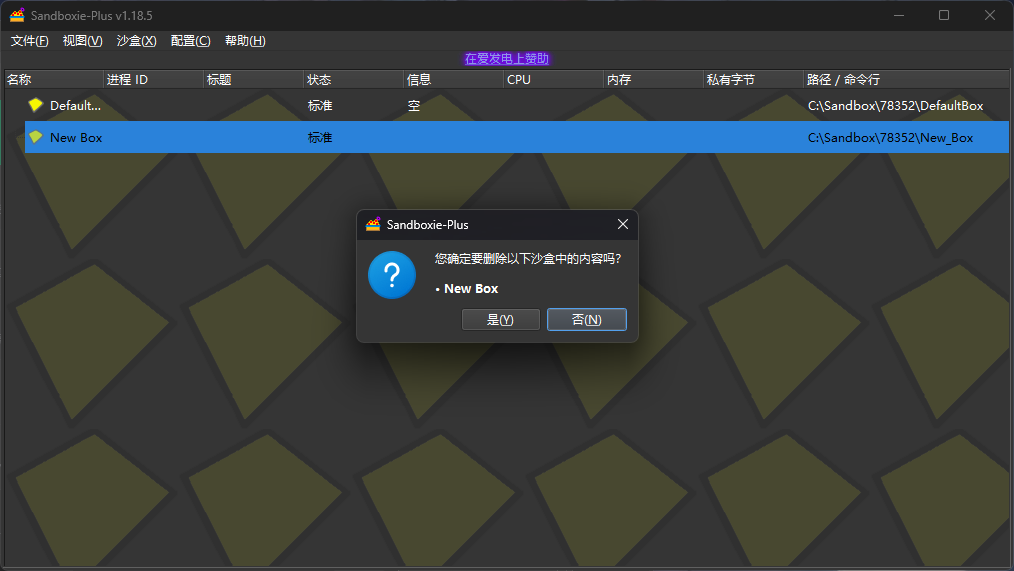Click the 空 info cell of DefaultBox

[x=414, y=105]
